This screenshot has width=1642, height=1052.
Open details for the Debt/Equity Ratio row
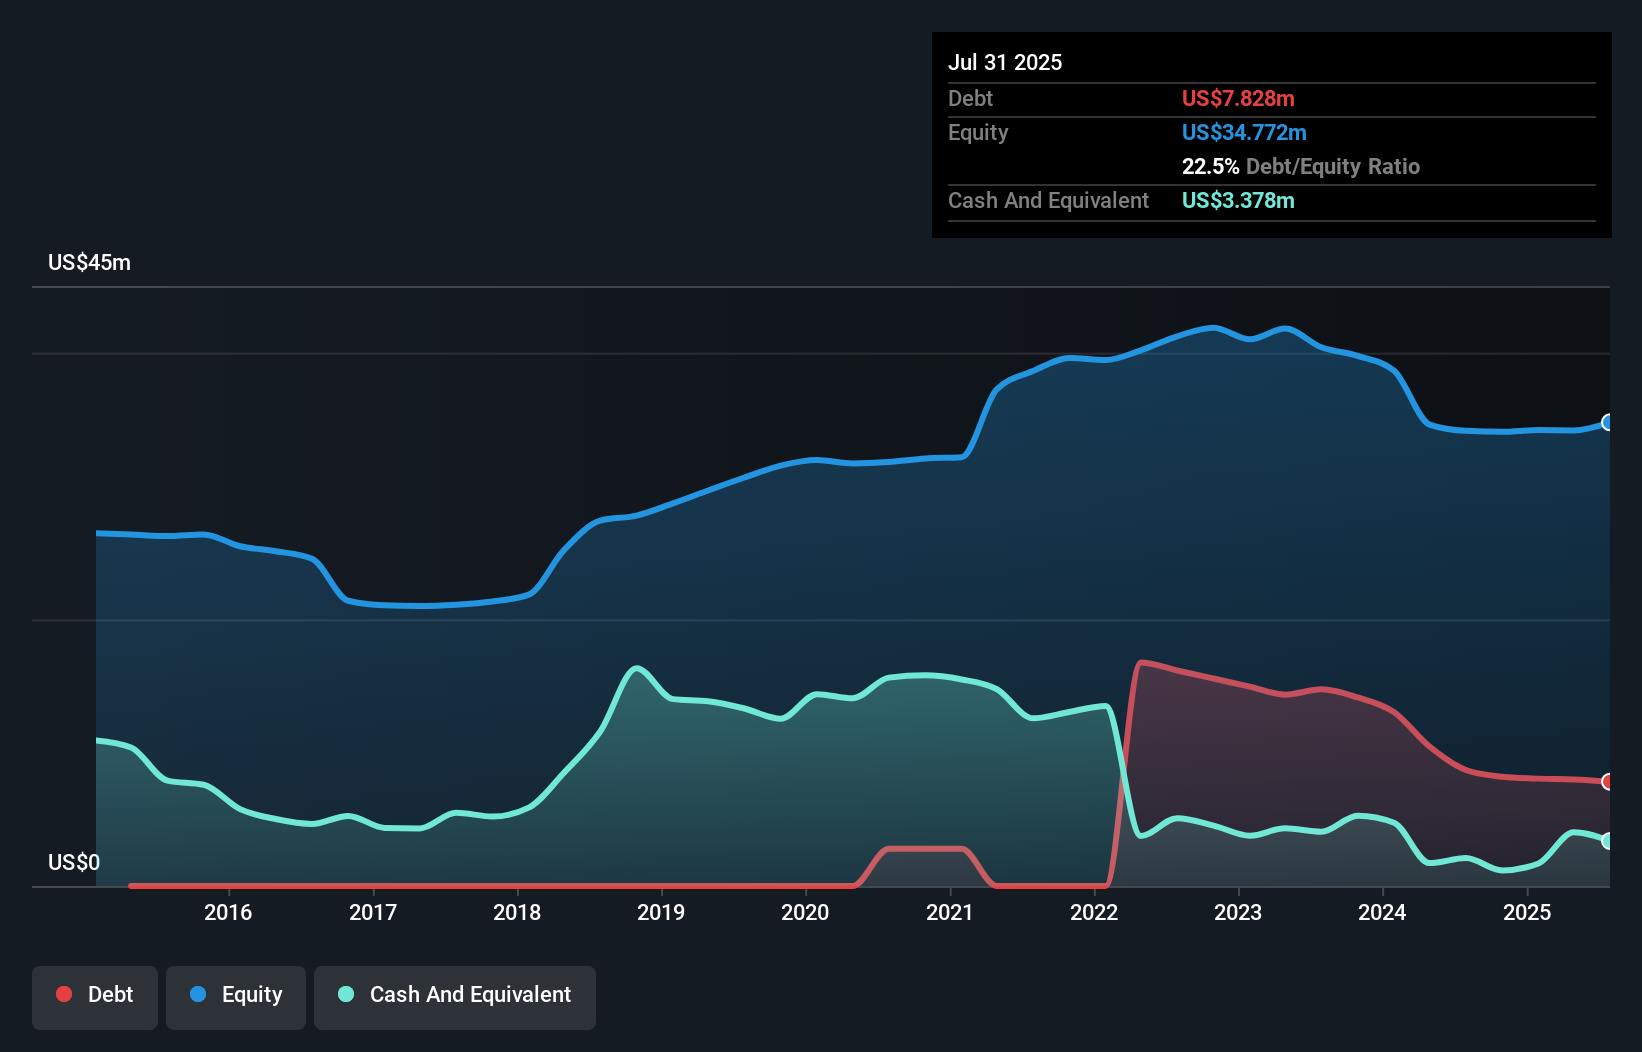click(x=1301, y=166)
